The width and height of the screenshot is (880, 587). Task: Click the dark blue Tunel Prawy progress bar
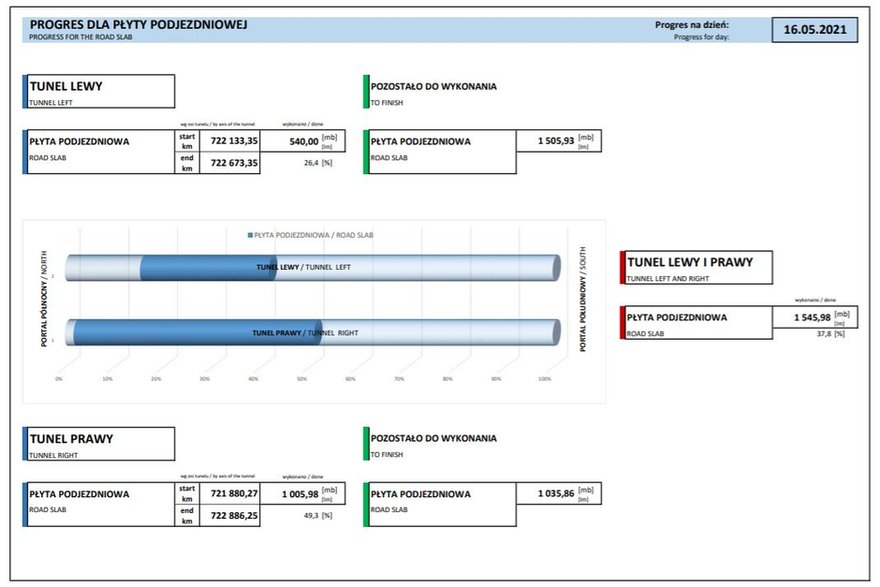(x=198, y=333)
